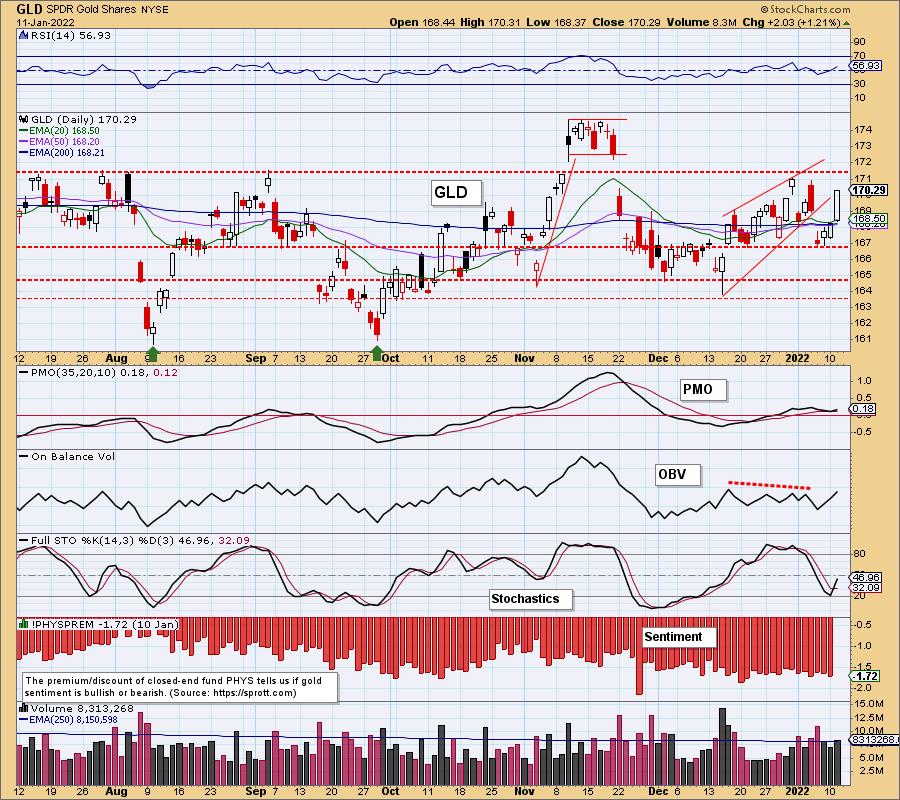Click the 32.09 stochastic %D value tag
This screenshot has width=900, height=800.
point(866,588)
